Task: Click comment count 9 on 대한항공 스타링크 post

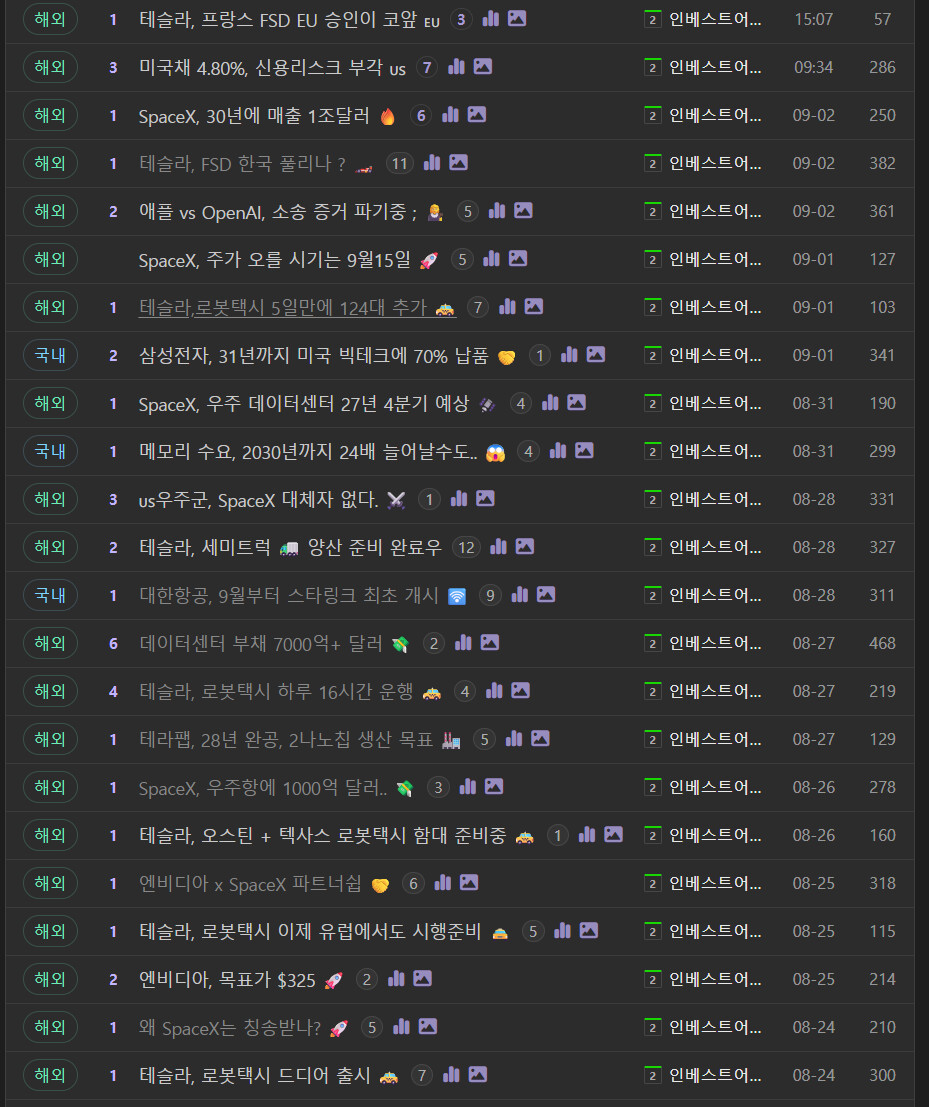Action: (x=490, y=596)
